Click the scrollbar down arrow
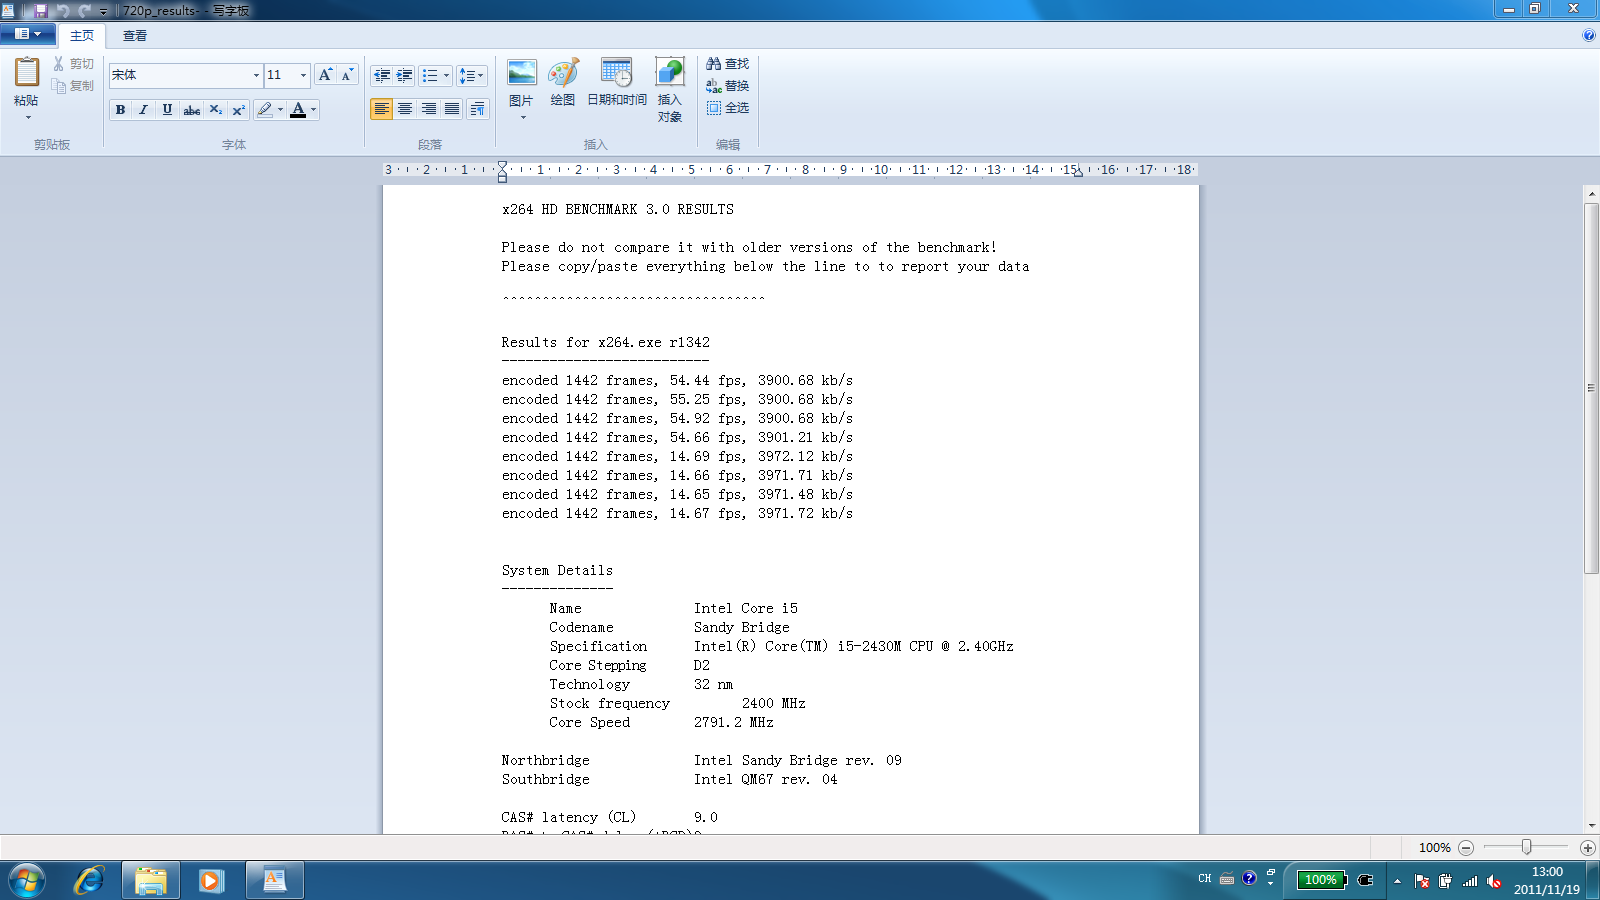The image size is (1600, 900). 1591,826
